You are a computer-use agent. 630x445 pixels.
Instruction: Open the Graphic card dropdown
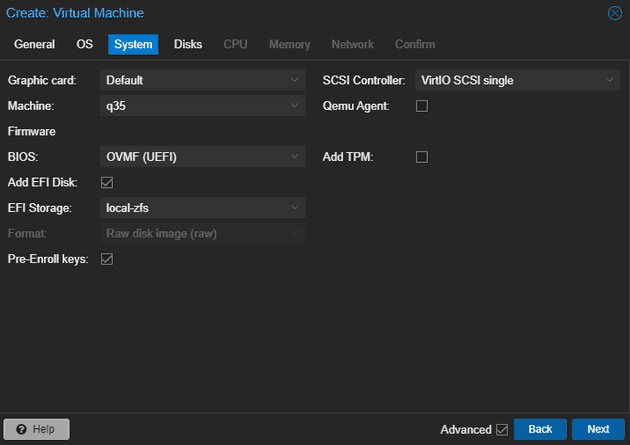tap(202, 80)
